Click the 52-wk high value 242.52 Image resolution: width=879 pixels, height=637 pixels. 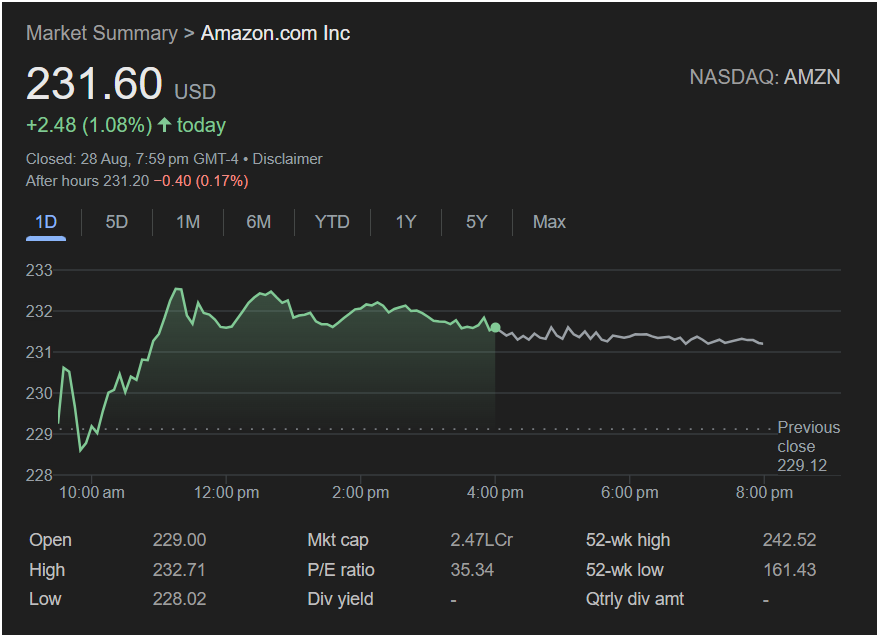(789, 540)
